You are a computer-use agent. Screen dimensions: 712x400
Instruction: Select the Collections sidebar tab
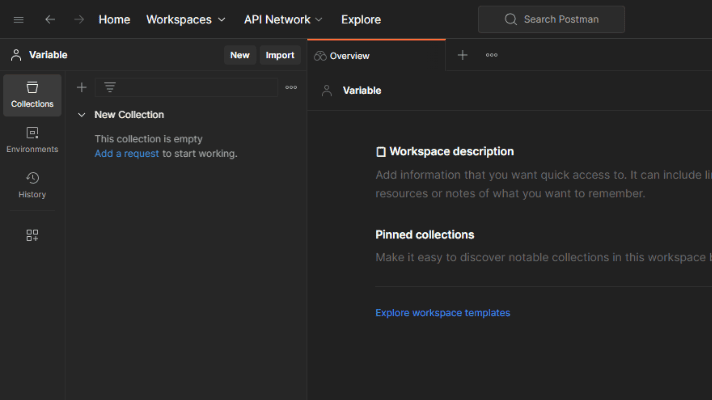[x=32, y=95]
